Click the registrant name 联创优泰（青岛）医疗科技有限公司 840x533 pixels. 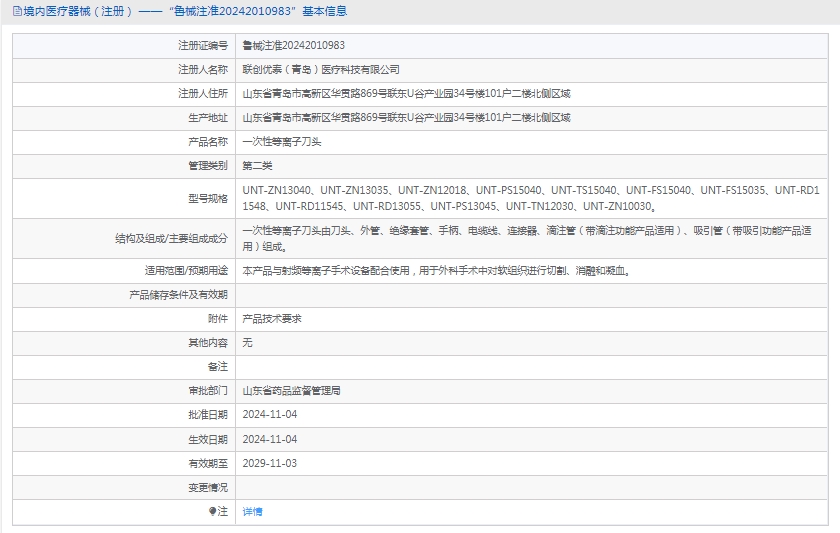click(x=321, y=70)
